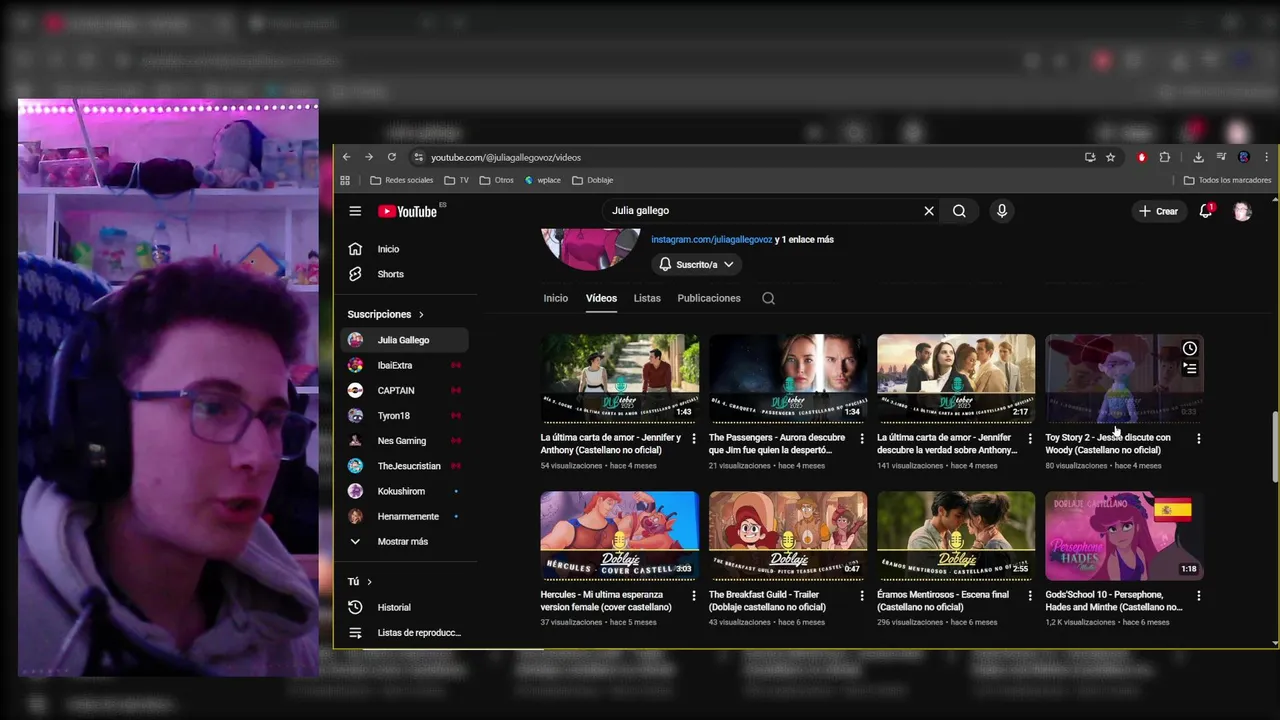Open Tyron18 subscription

[x=404, y=415]
